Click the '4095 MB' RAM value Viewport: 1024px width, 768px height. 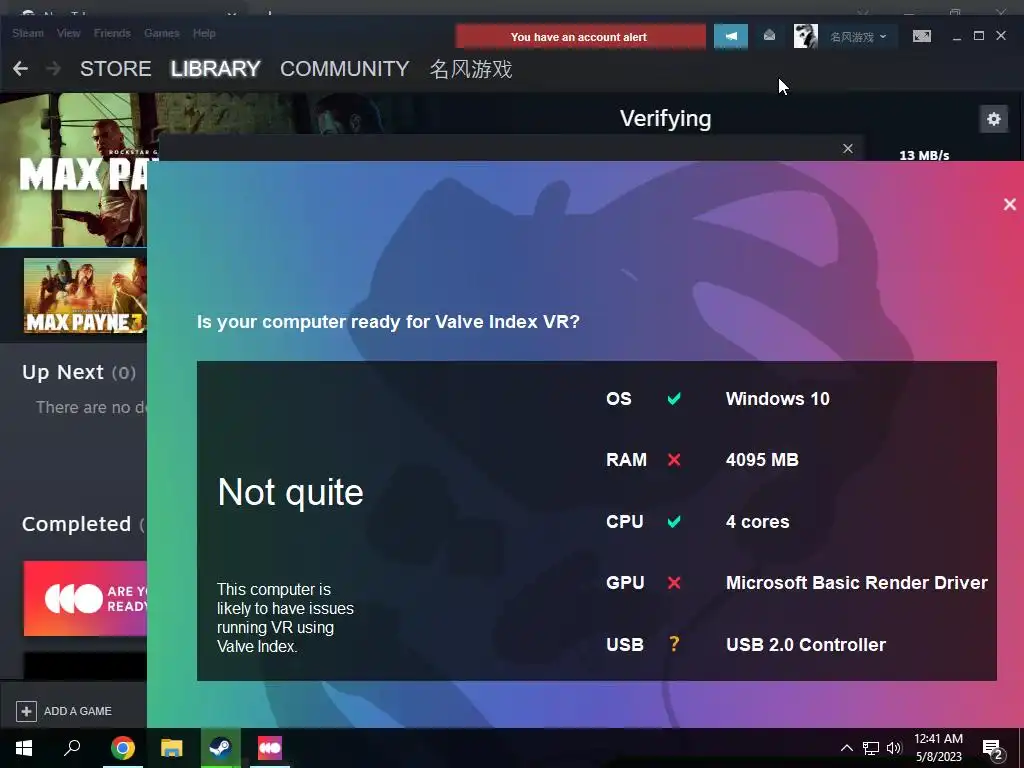tap(762, 460)
